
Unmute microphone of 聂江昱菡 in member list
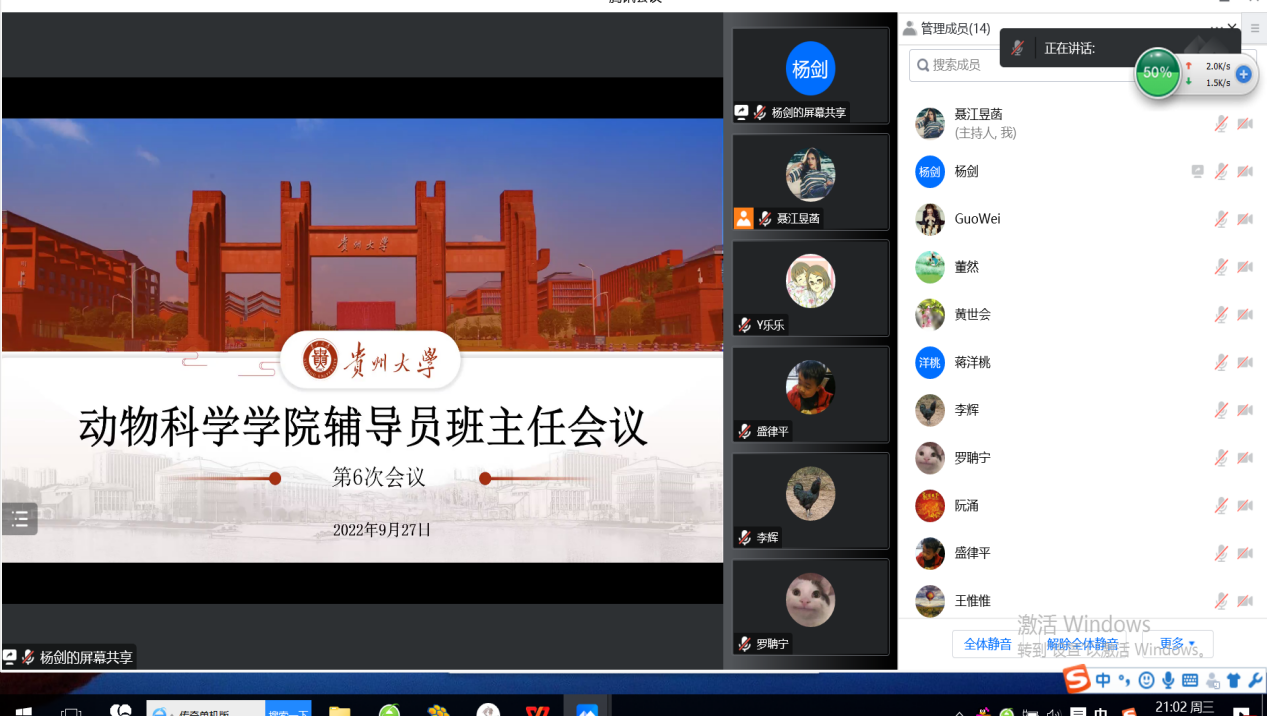tap(1221, 124)
